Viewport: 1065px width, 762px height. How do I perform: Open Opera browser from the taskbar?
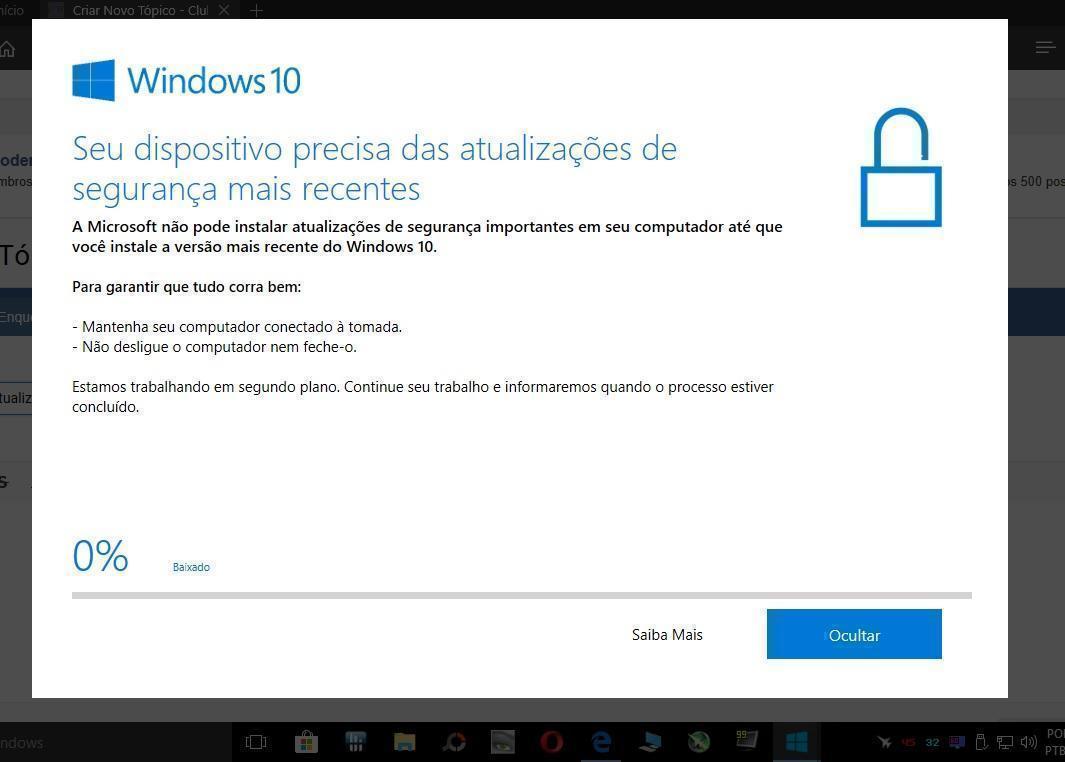552,742
